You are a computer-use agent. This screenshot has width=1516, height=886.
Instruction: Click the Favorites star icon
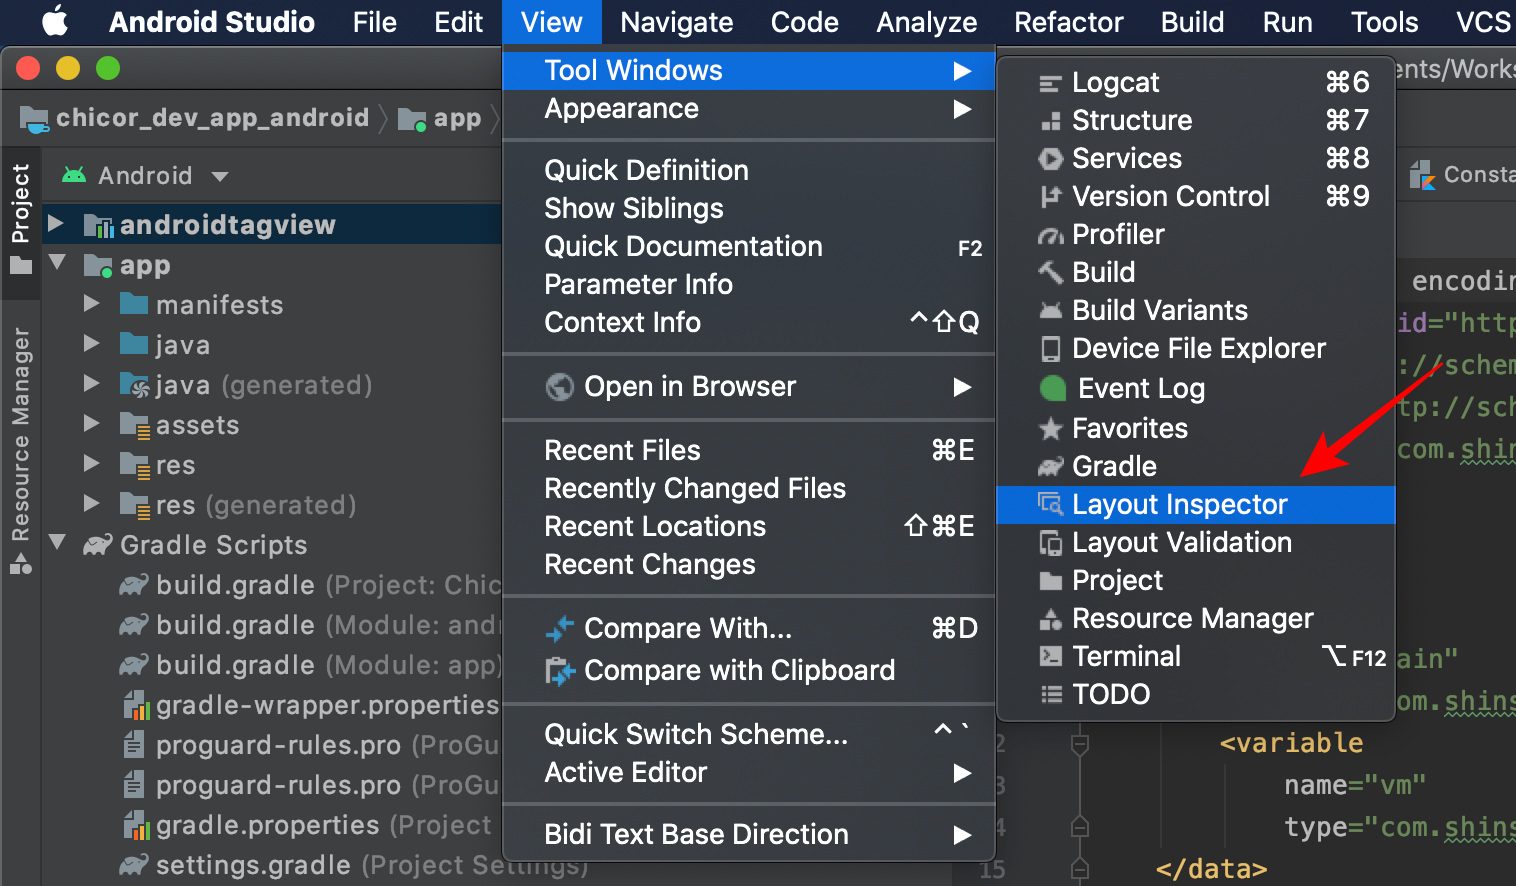(1050, 429)
